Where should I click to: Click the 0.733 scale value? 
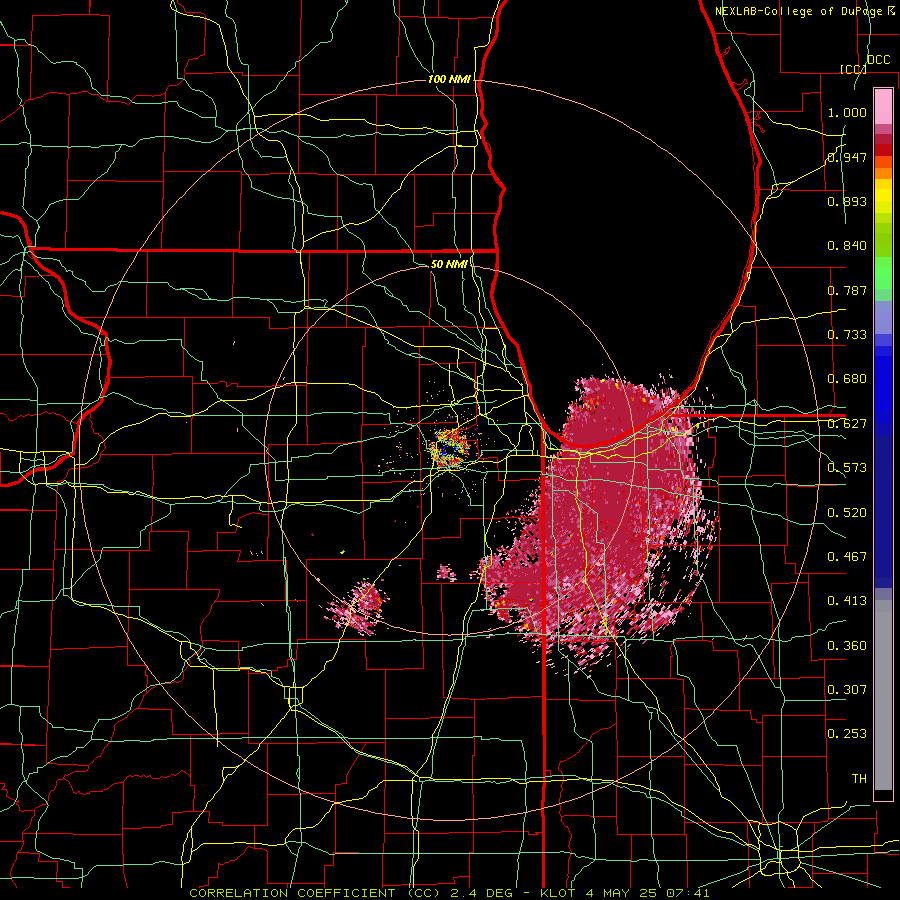[847, 335]
